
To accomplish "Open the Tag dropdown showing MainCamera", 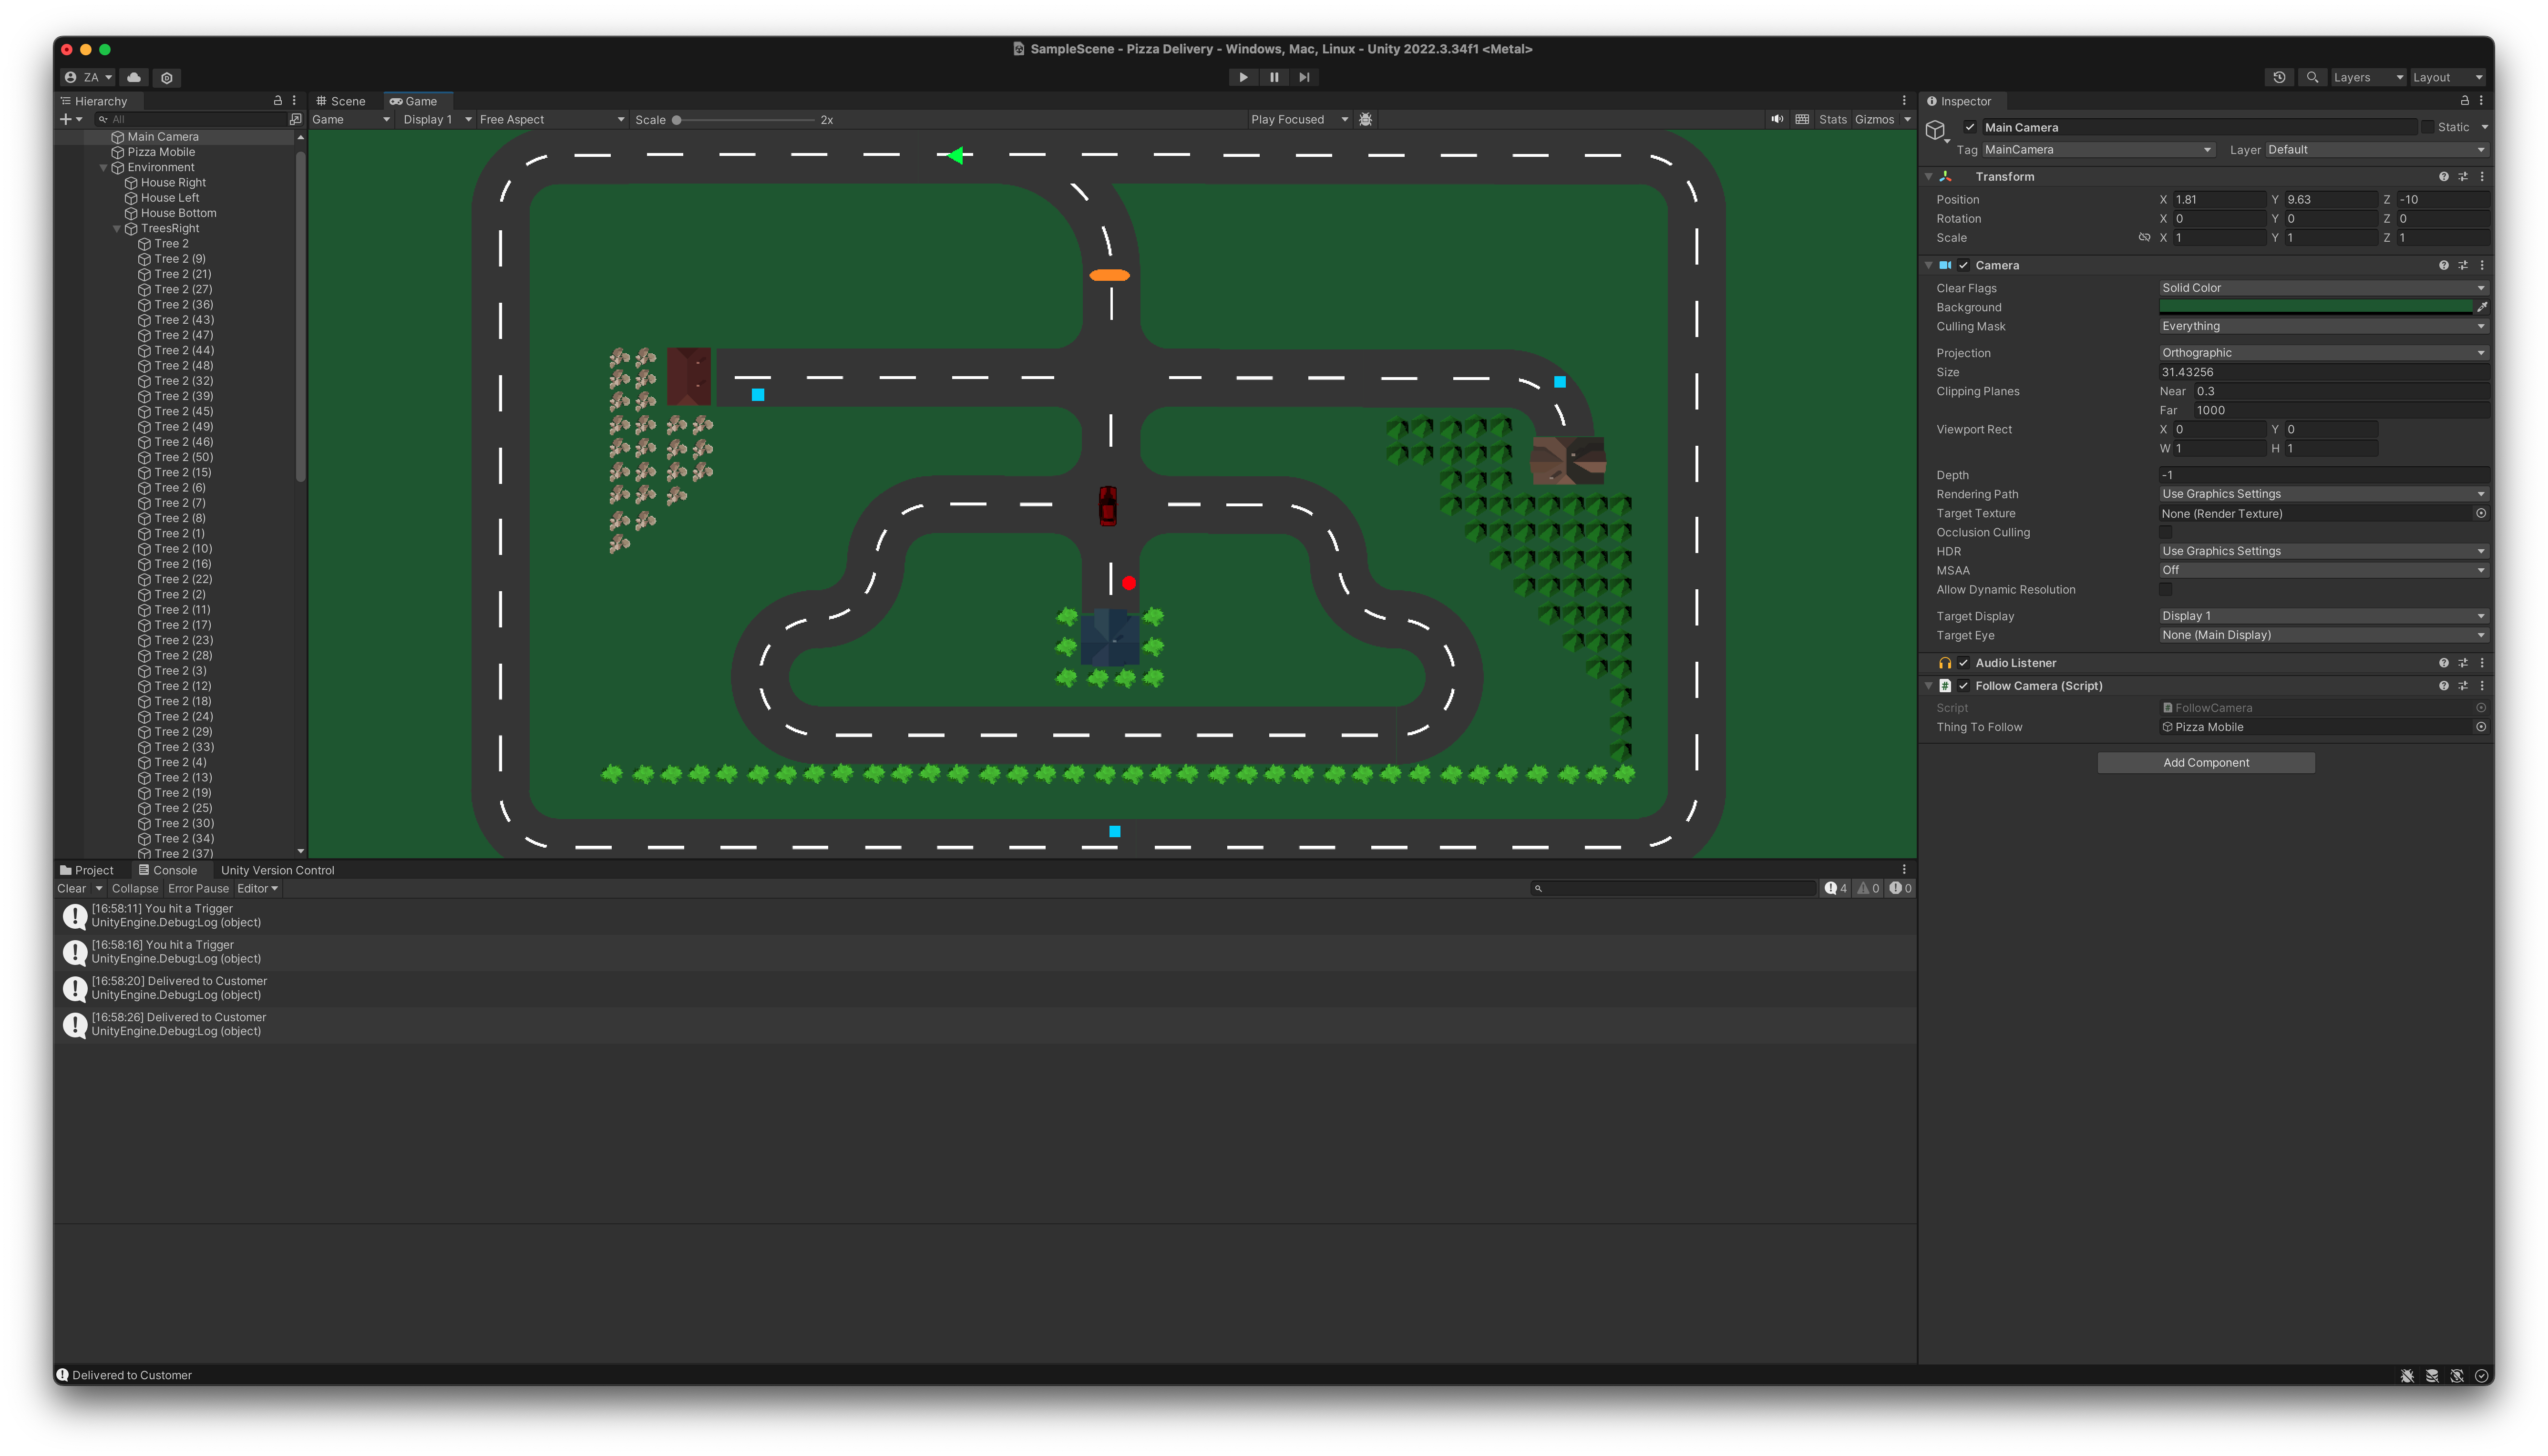I will pos(2098,150).
